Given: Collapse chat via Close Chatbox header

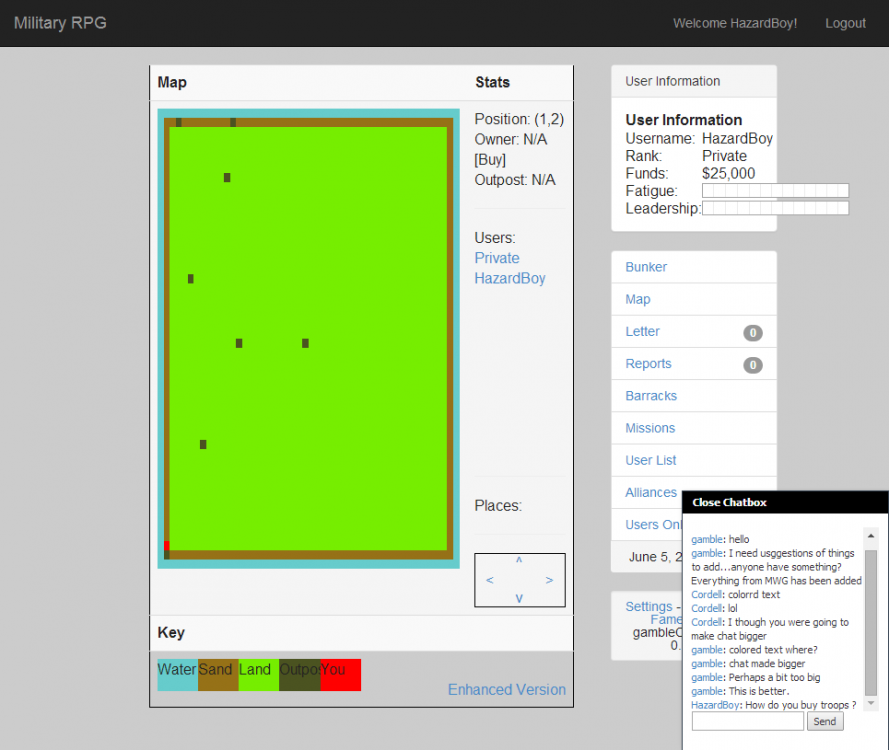Looking at the screenshot, I should point(729,502).
